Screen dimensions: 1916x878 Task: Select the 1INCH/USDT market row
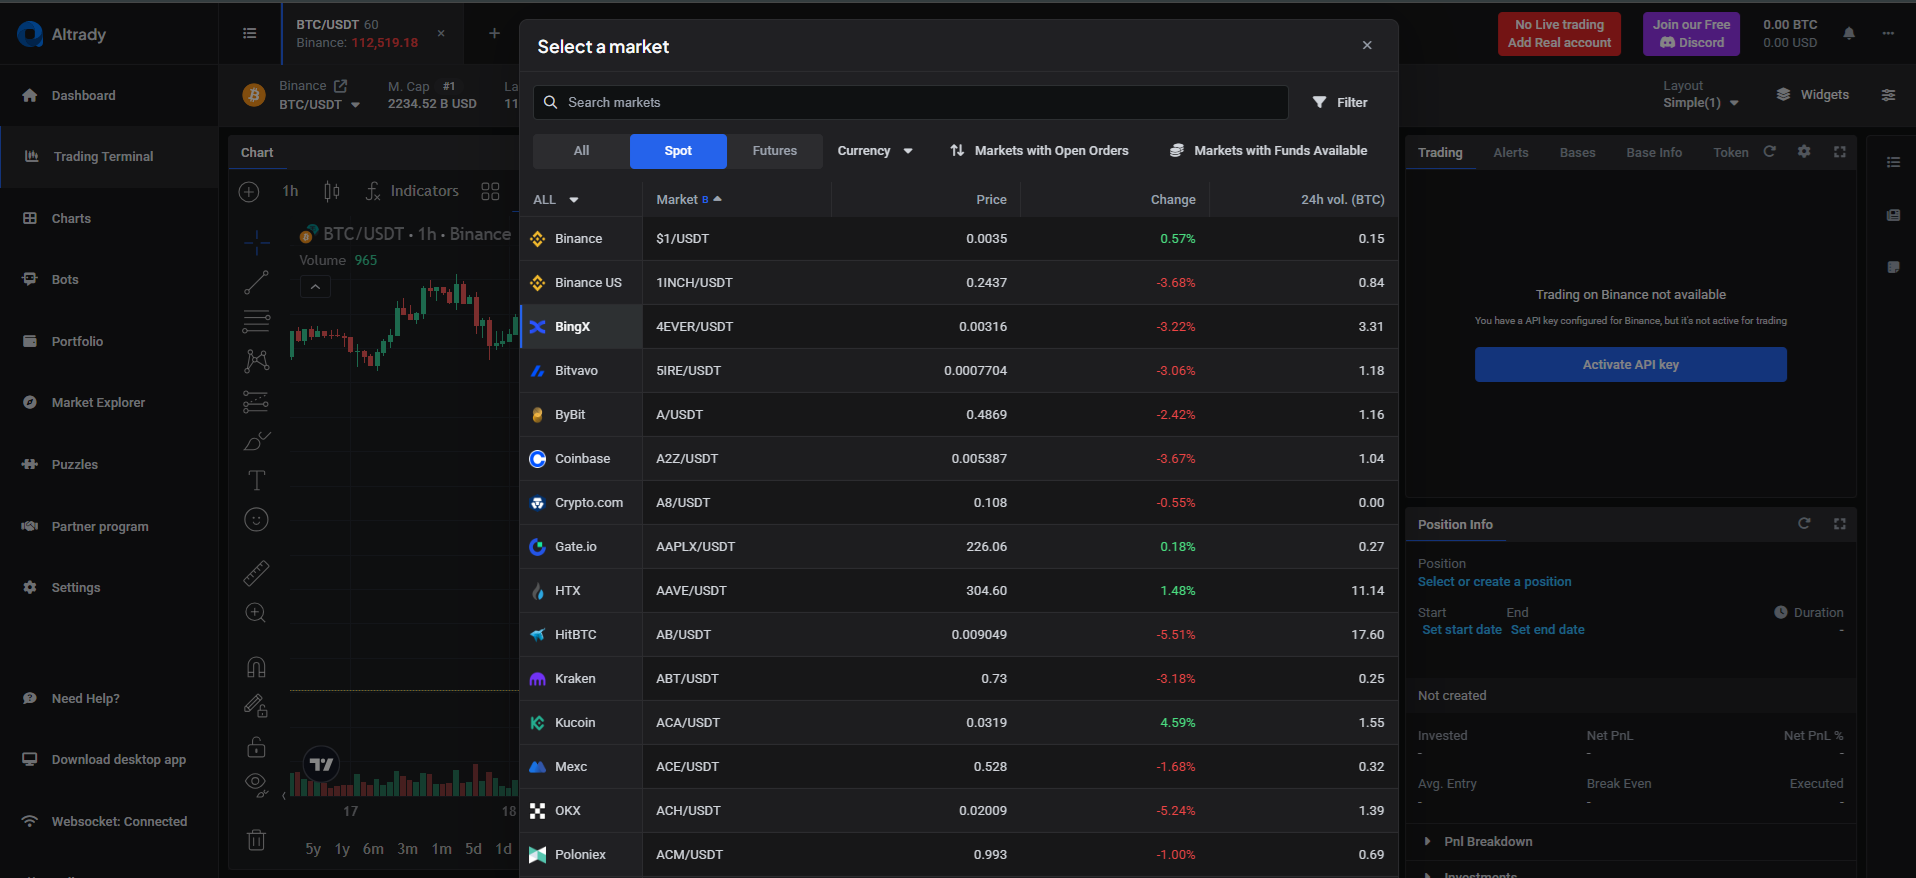tap(1020, 283)
